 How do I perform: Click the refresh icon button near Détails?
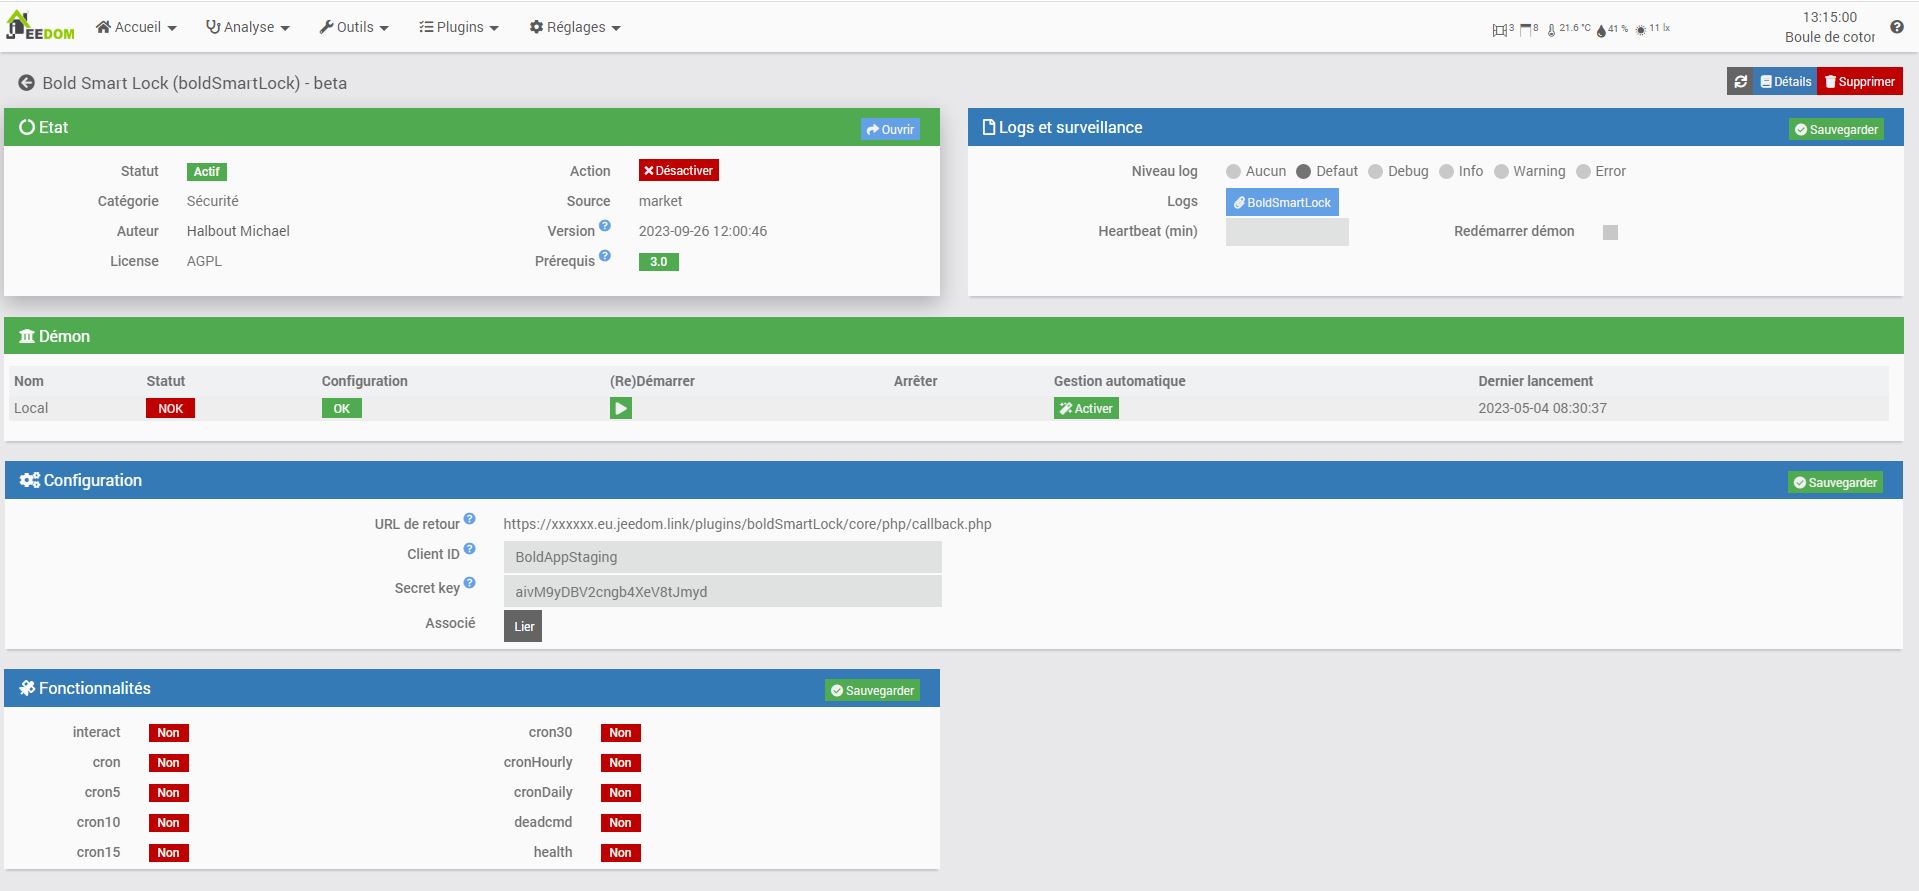tap(1740, 82)
